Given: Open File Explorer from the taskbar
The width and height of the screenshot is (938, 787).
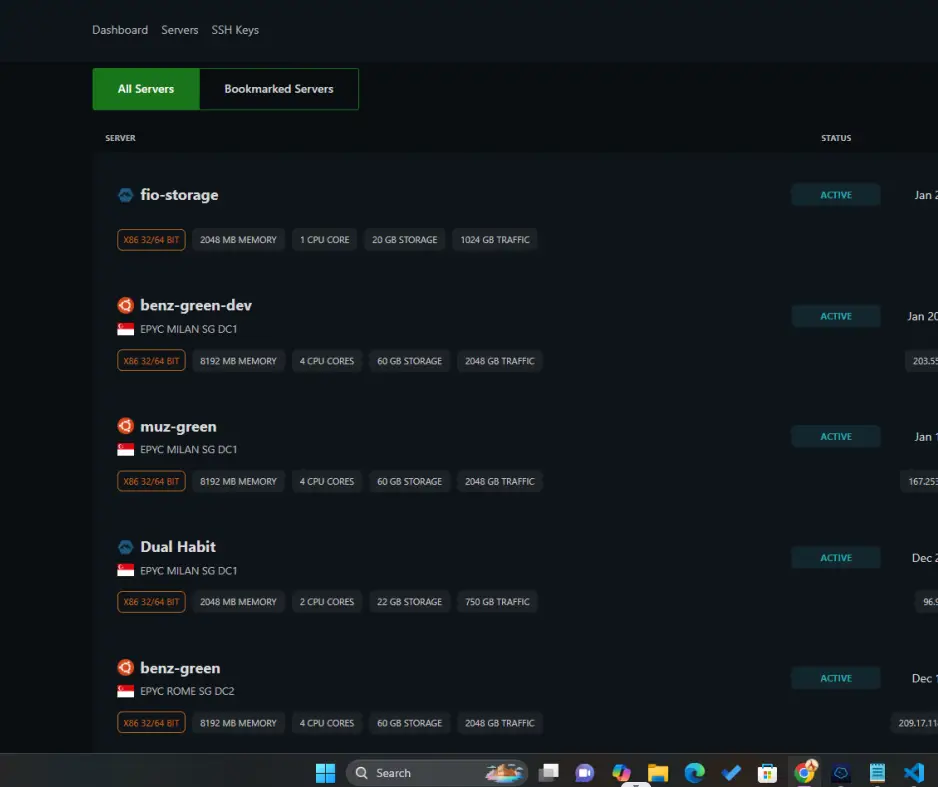Looking at the screenshot, I should click(x=657, y=773).
